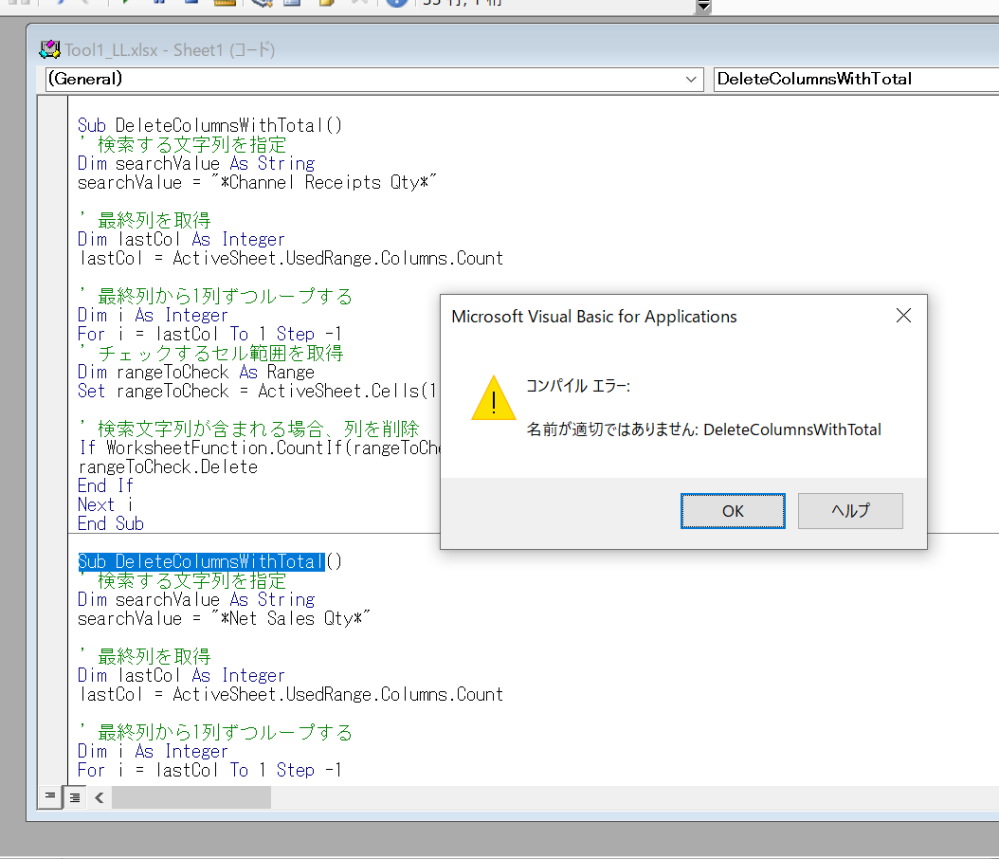999x859 pixels.
Task: Click the horizontal scrollbar thumb
Action: click(x=191, y=797)
